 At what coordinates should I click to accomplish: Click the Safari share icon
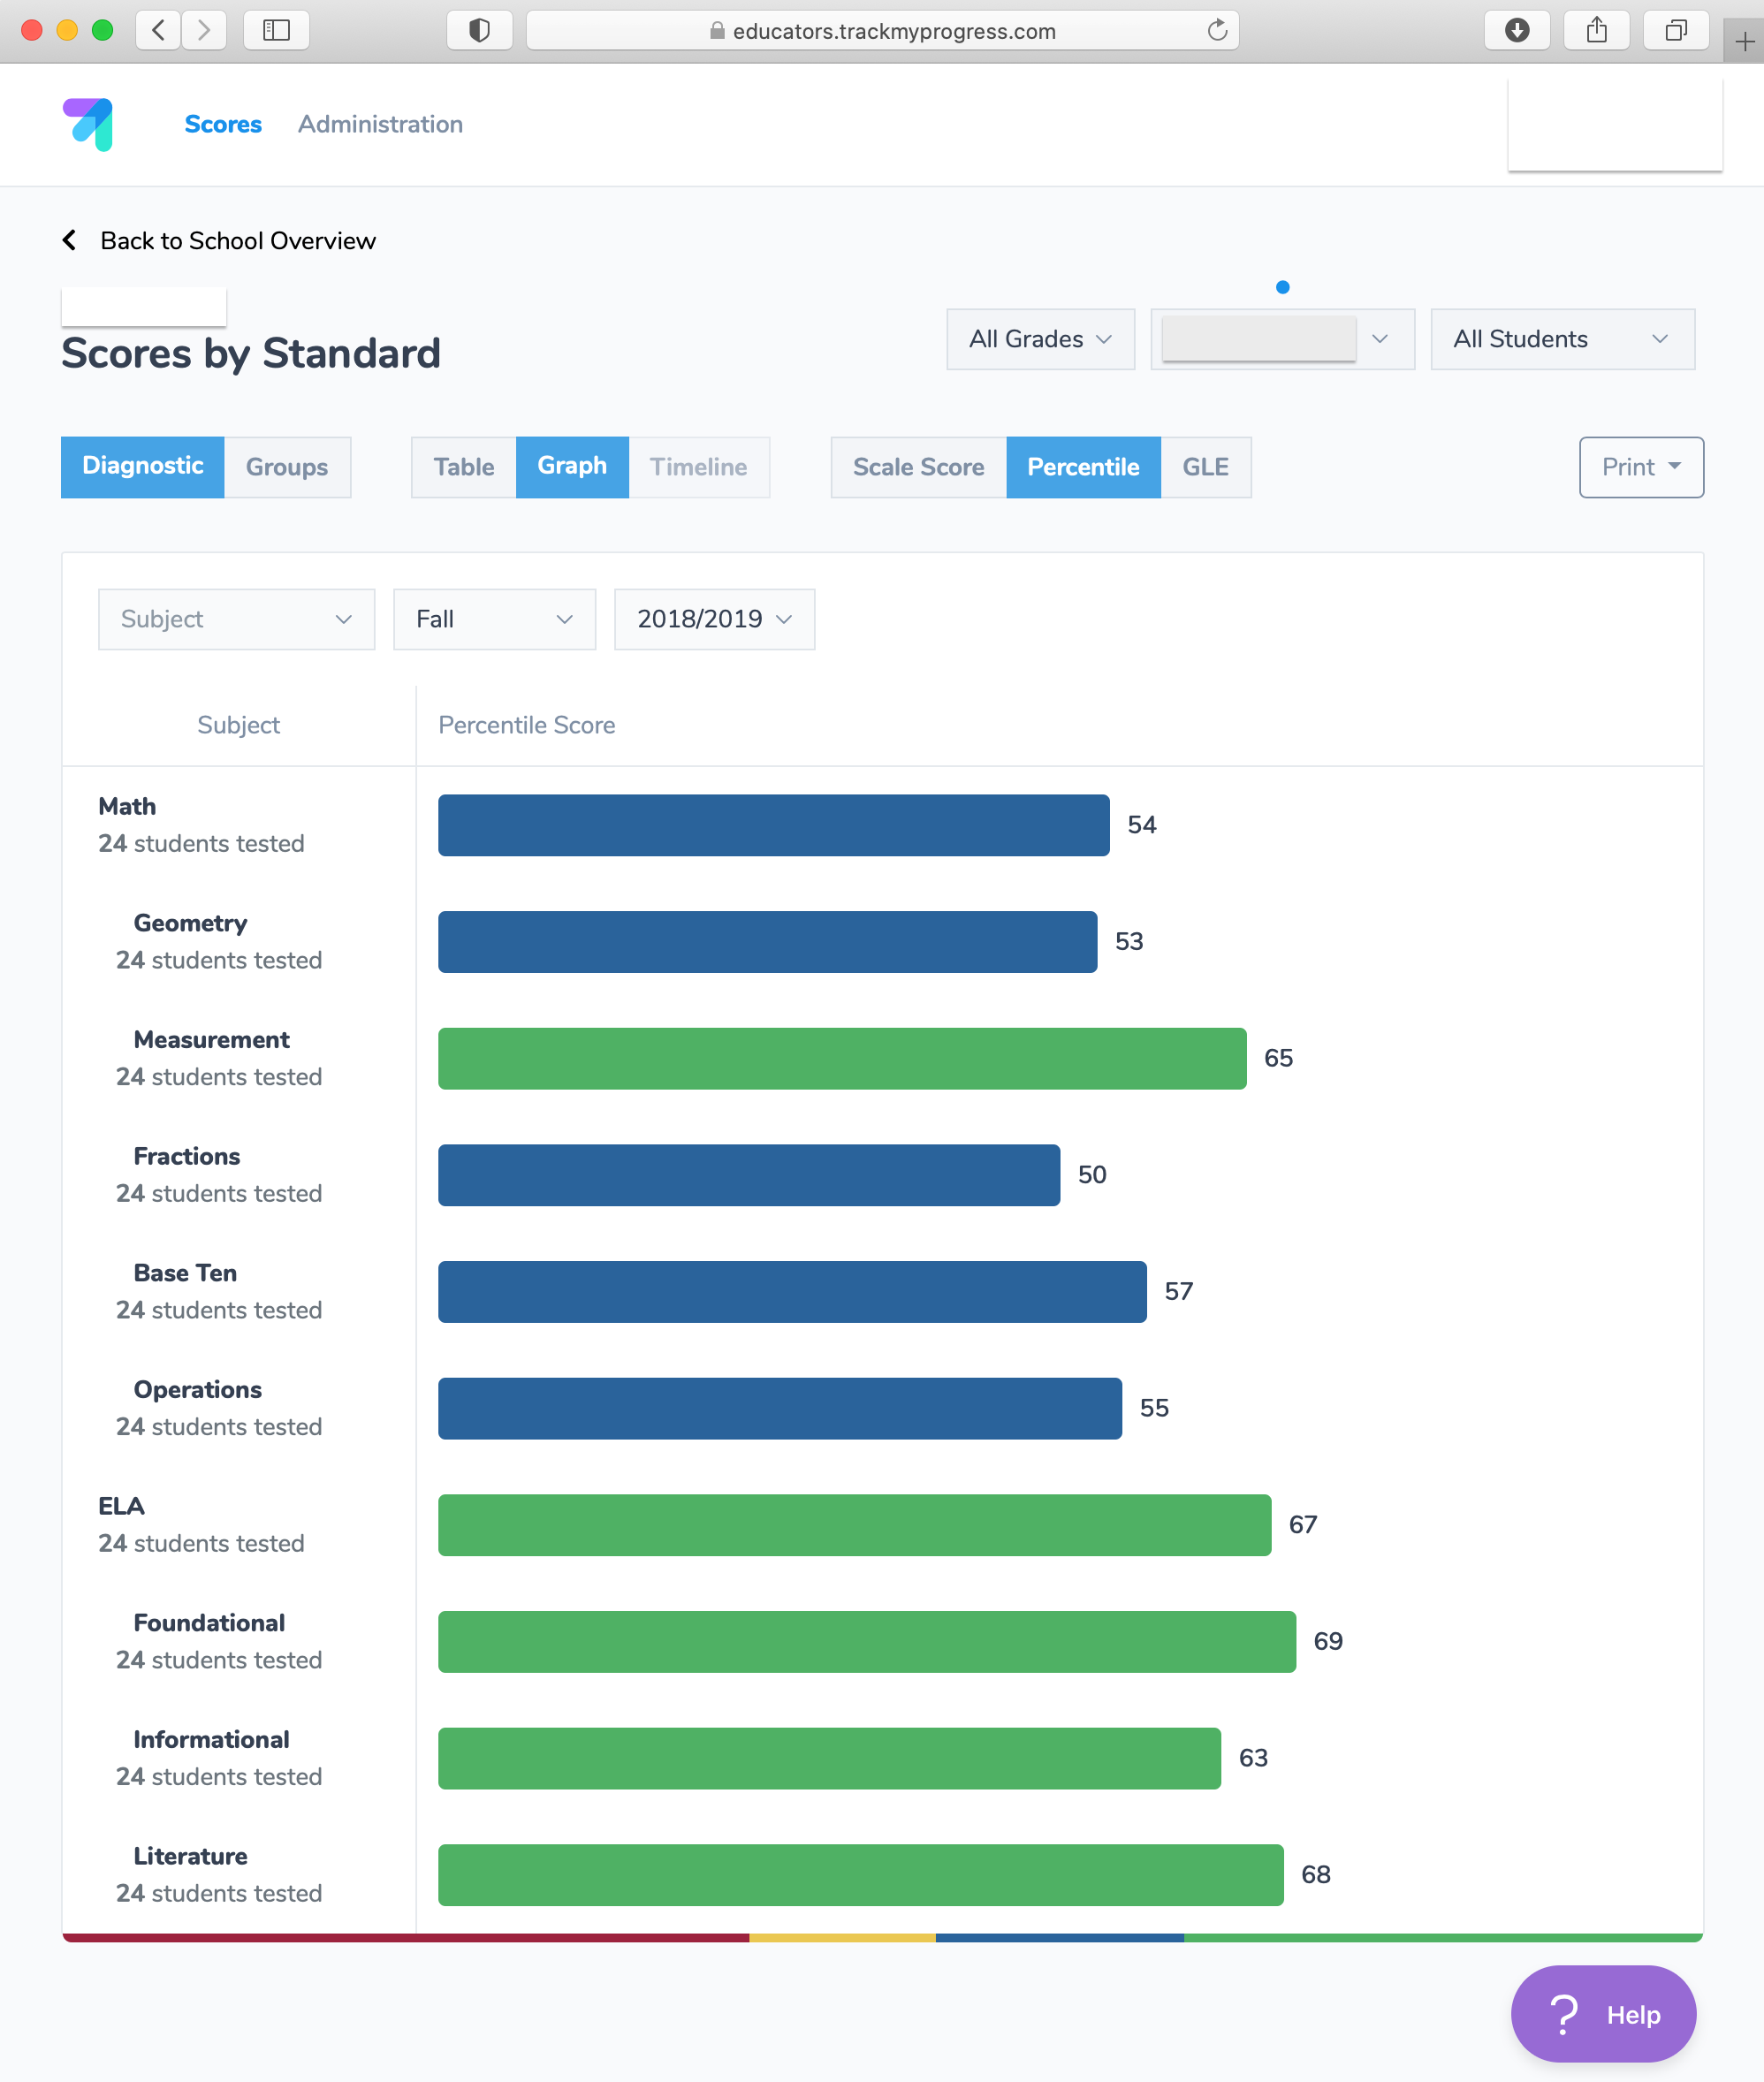1596,30
